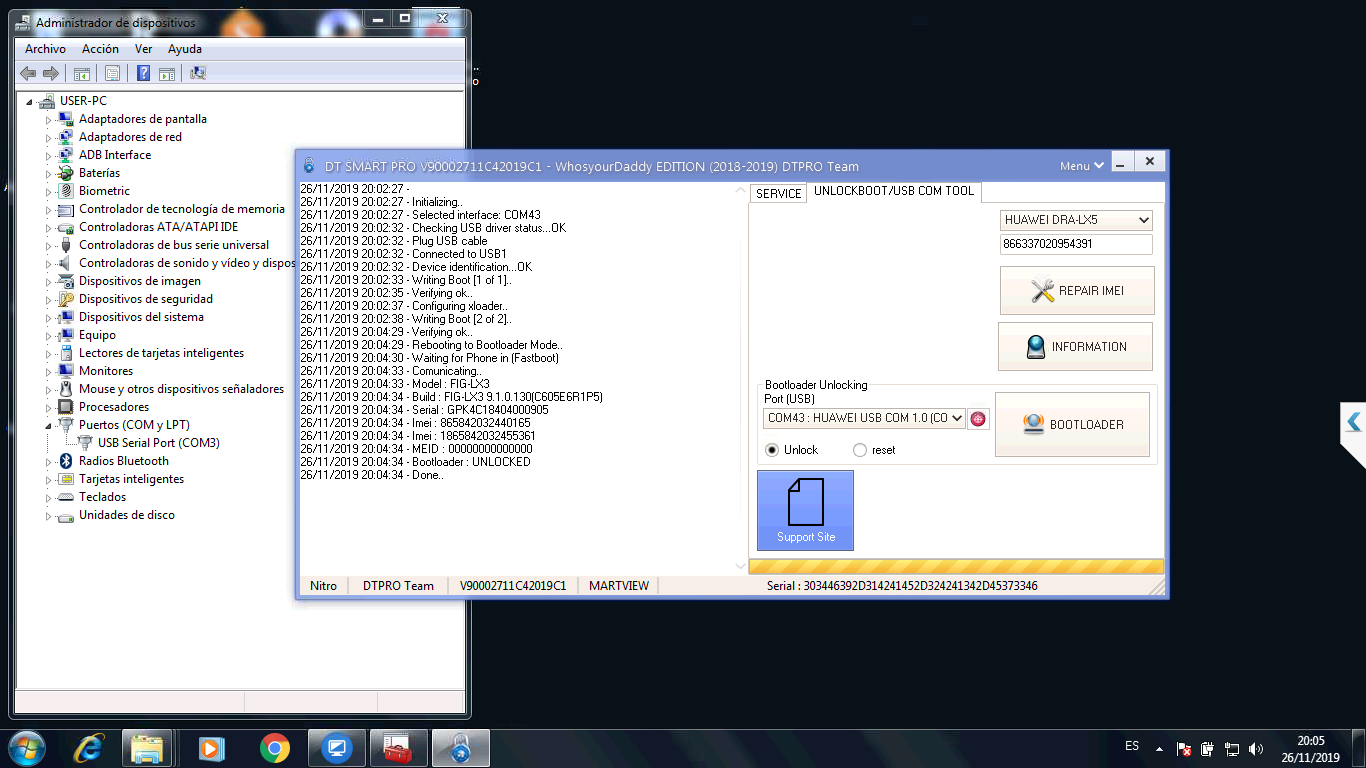Click the yellow striped progress bar
Screen dimensions: 1366x768
tap(956, 566)
